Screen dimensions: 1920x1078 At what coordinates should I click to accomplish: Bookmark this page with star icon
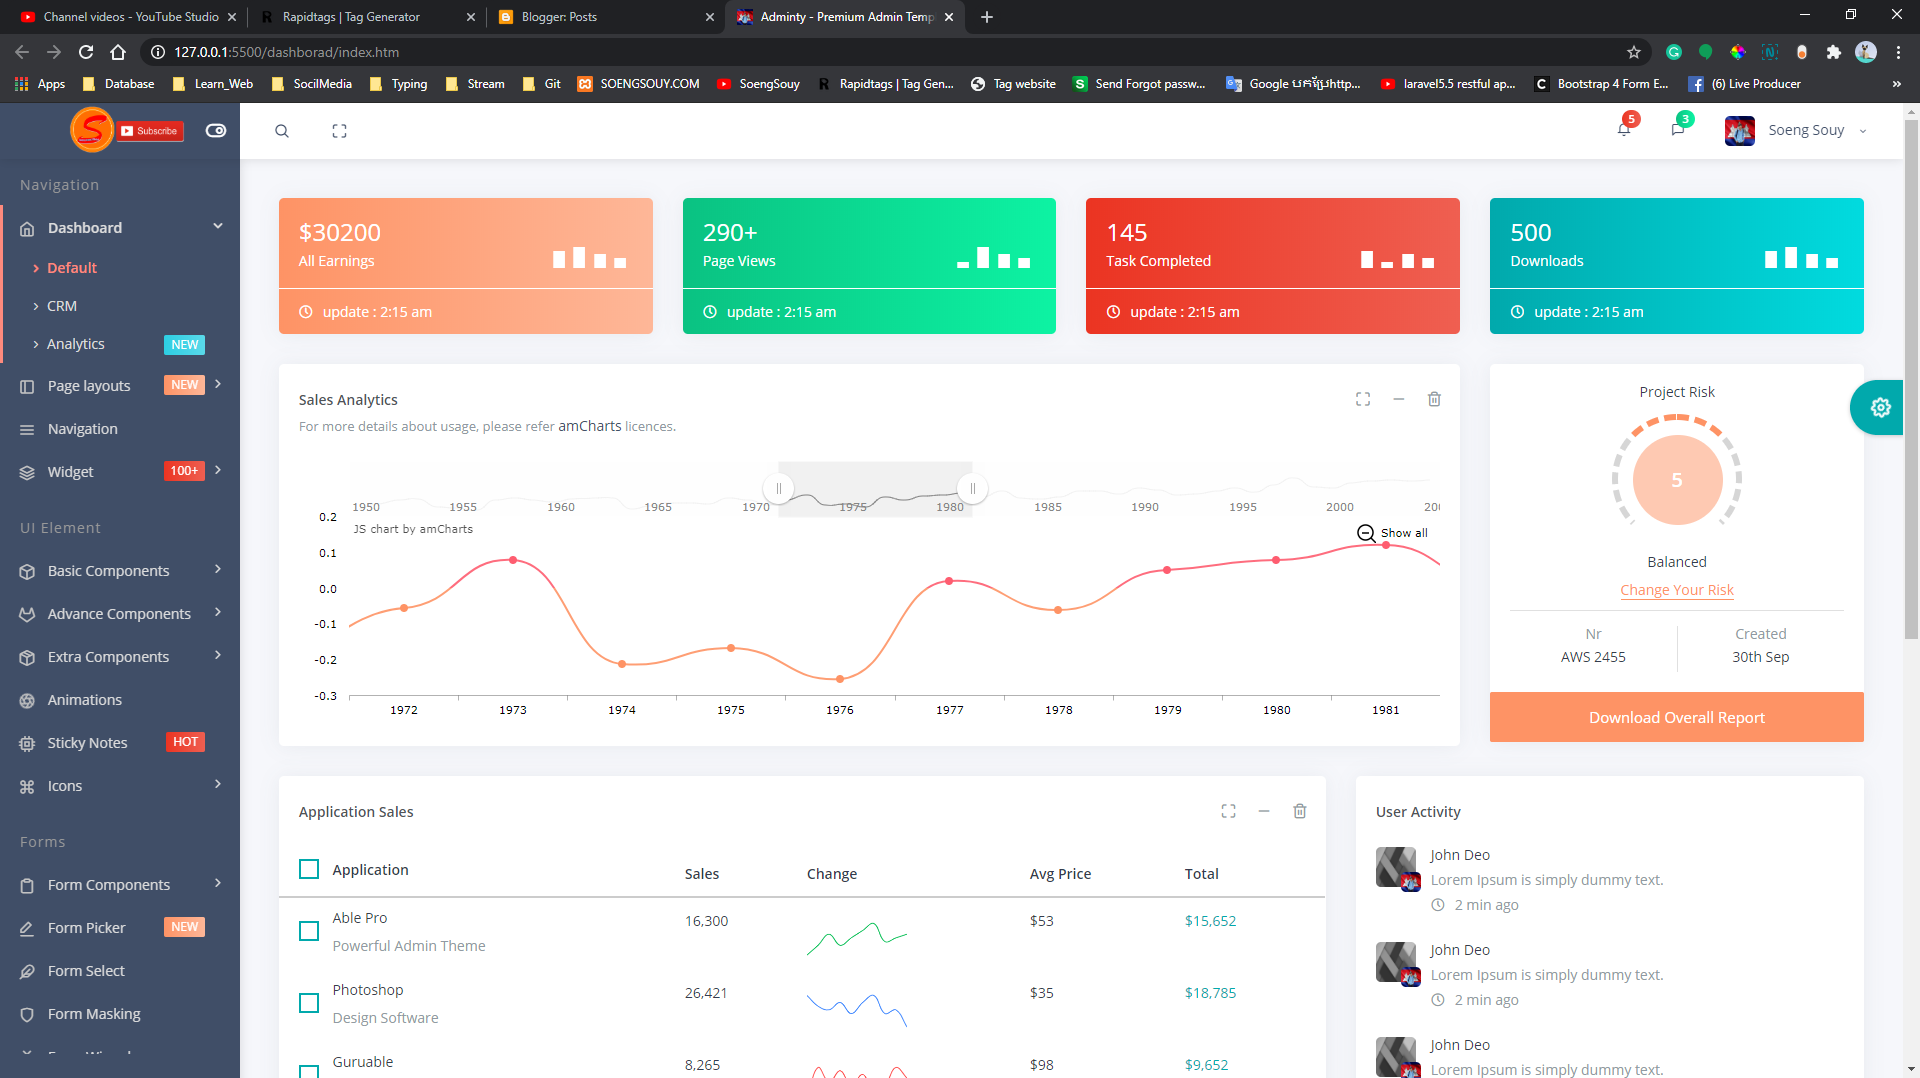[x=1634, y=52]
